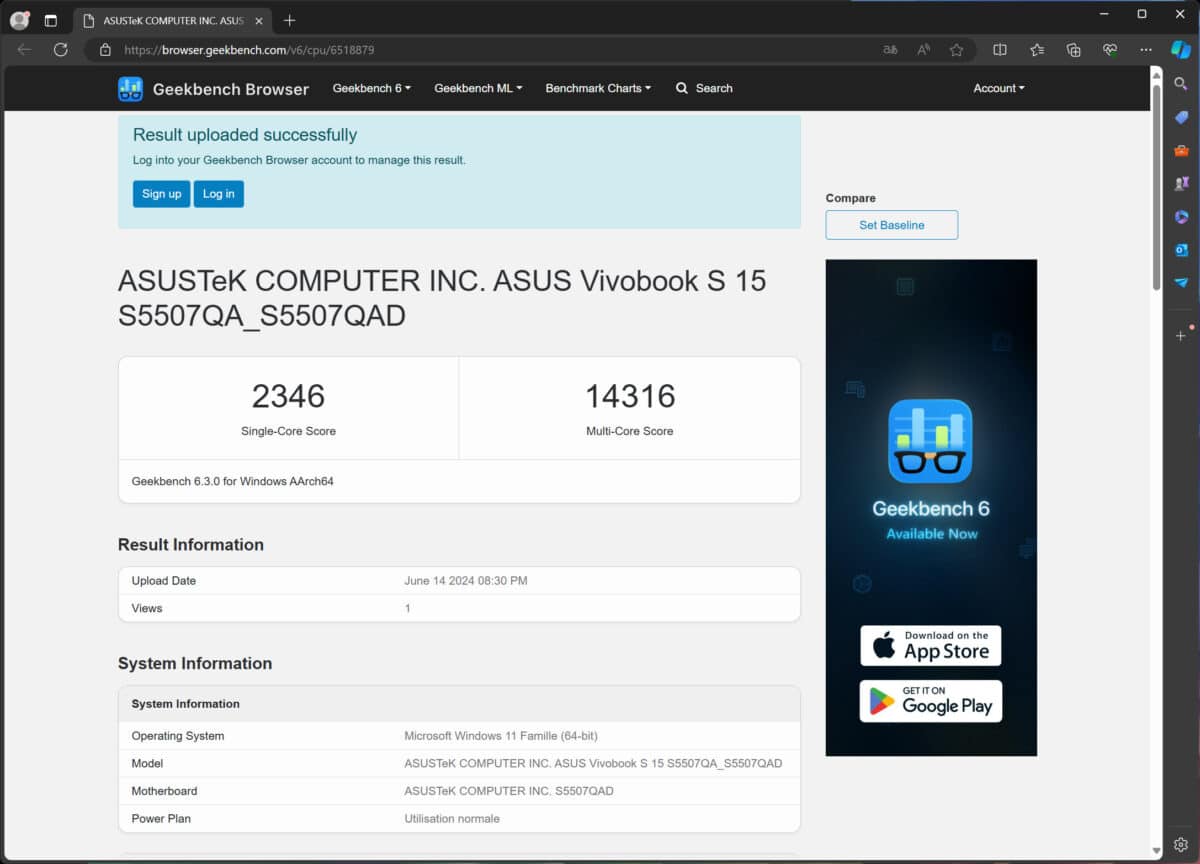
Task: Add this page to favorites with star
Action: (957, 49)
